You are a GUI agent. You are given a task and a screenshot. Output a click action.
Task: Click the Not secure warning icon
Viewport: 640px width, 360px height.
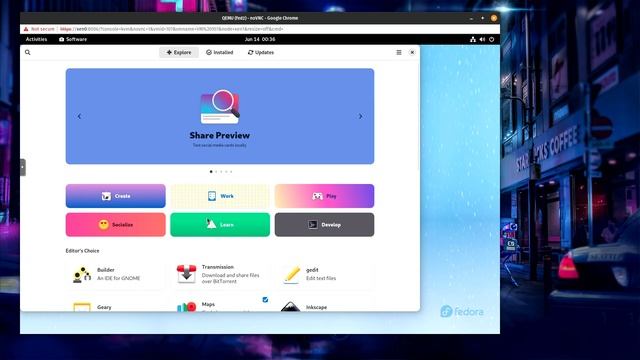coord(26,29)
